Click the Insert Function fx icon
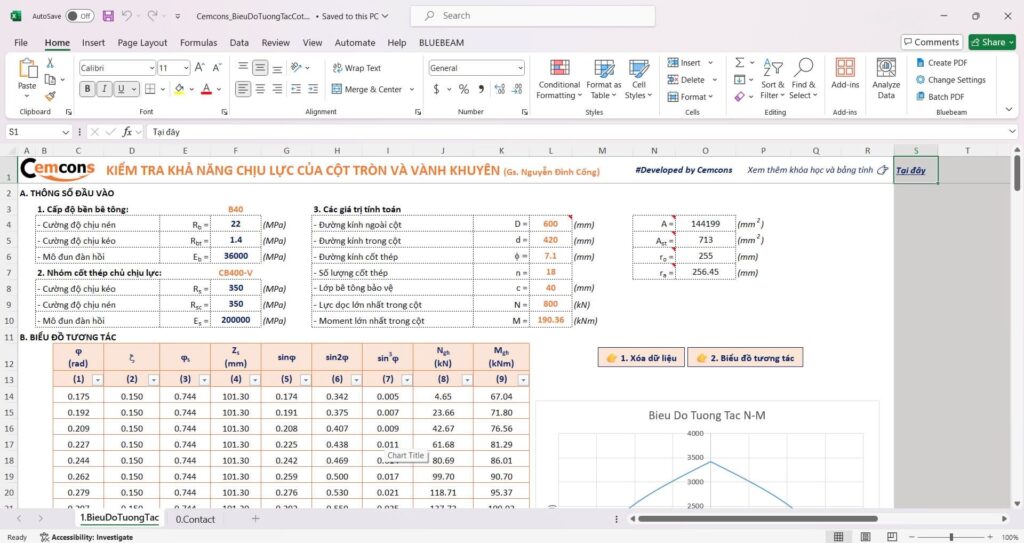 coord(127,132)
